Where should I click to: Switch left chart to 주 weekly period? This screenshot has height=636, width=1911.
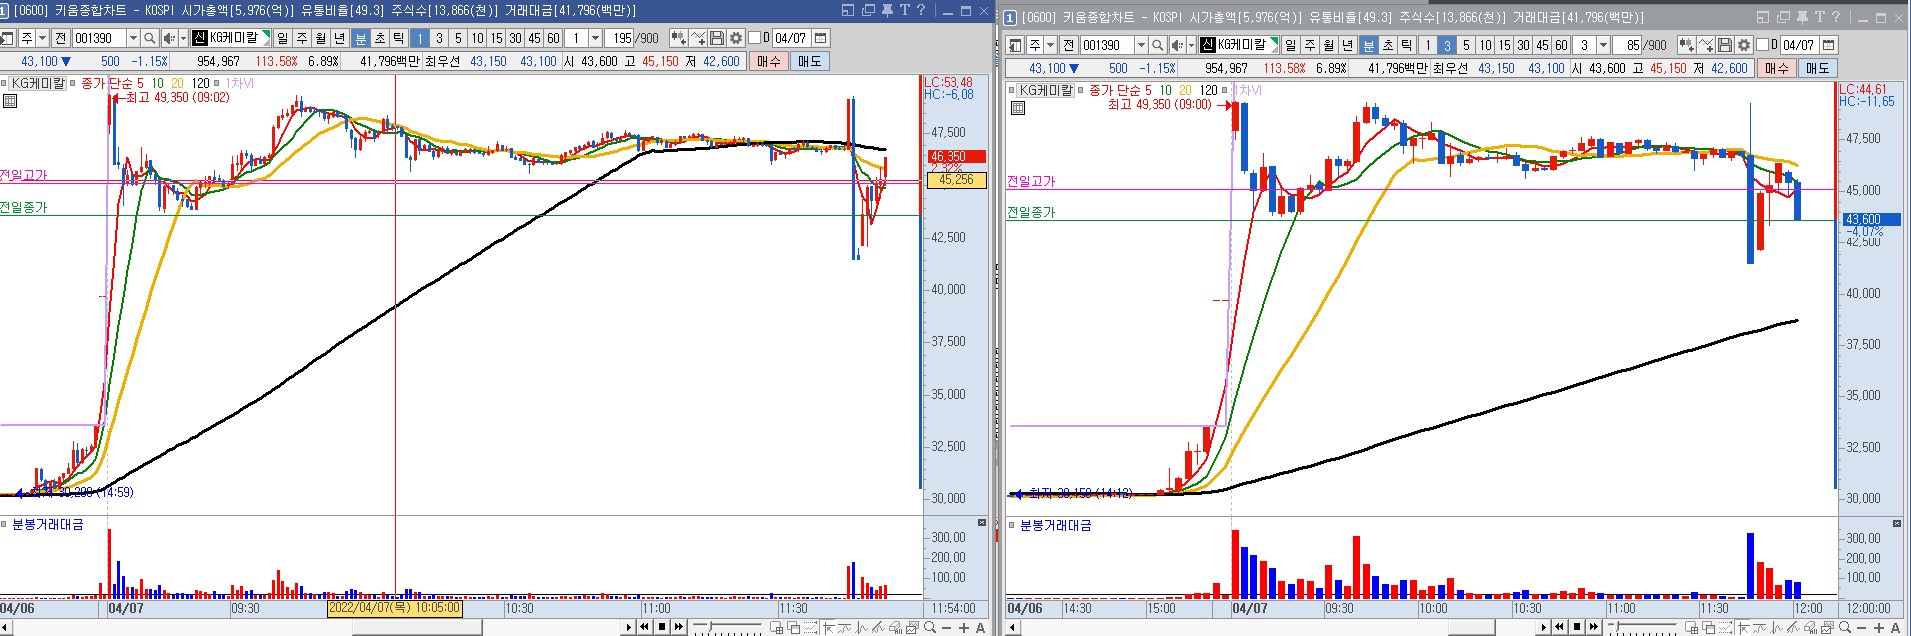tap(302, 38)
